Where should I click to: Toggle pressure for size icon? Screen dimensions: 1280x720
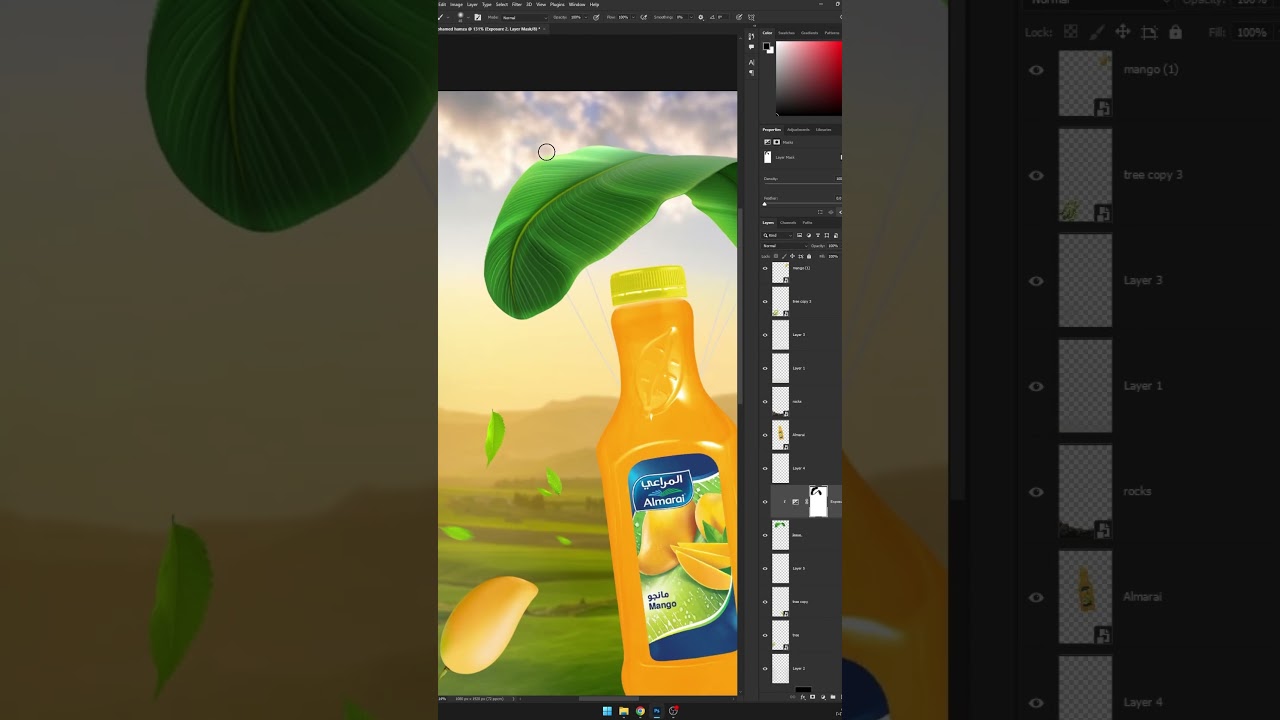[x=739, y=17]
